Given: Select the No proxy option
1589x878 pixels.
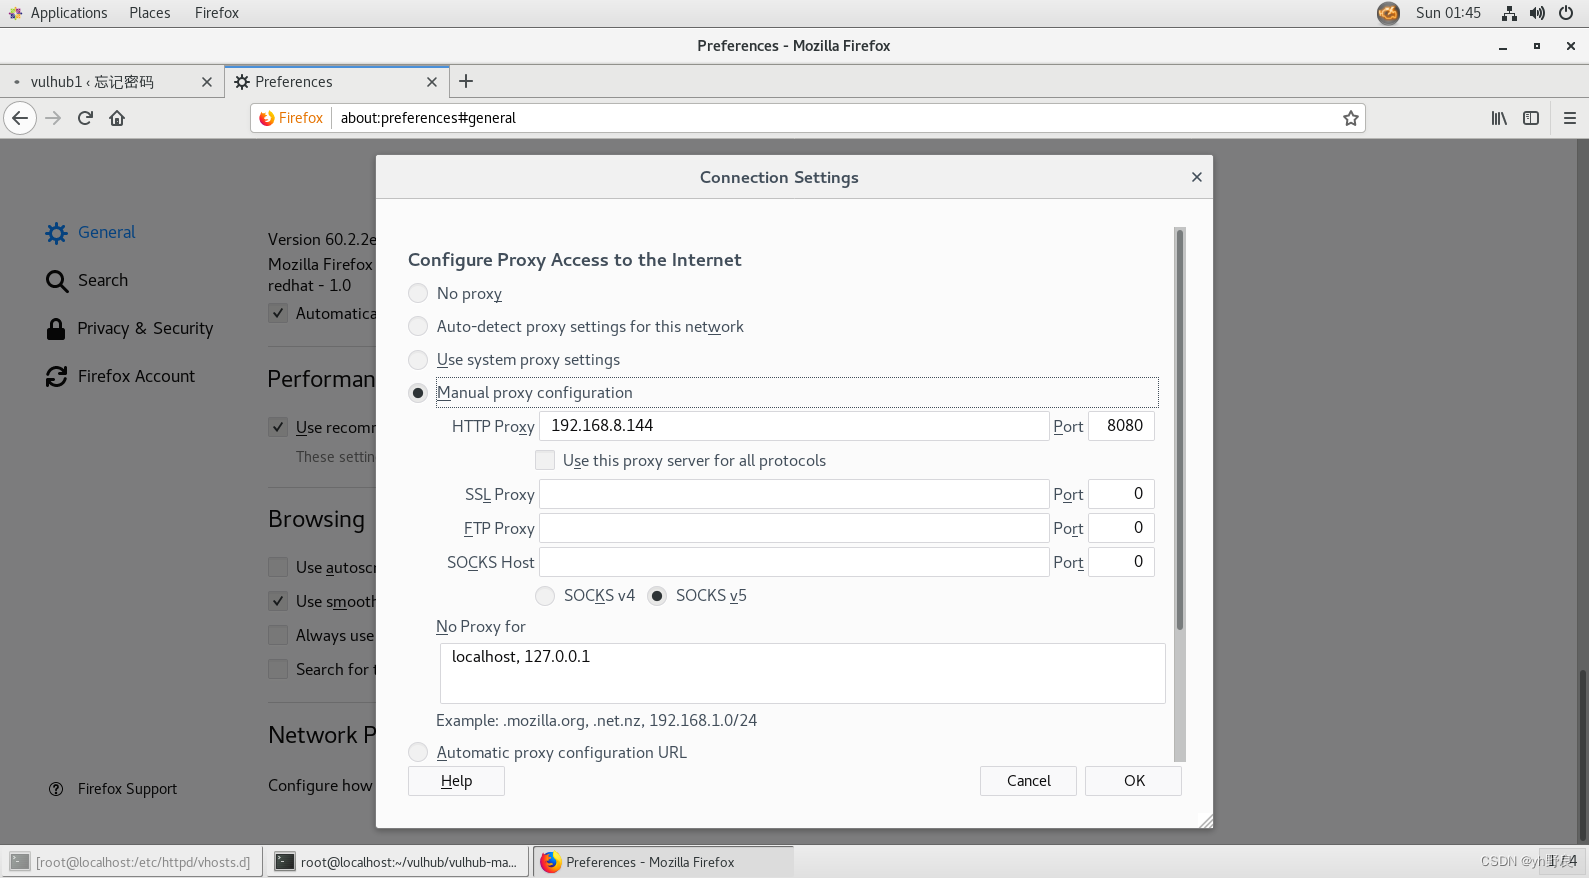Looking at the screenshot, I should 418,293.
